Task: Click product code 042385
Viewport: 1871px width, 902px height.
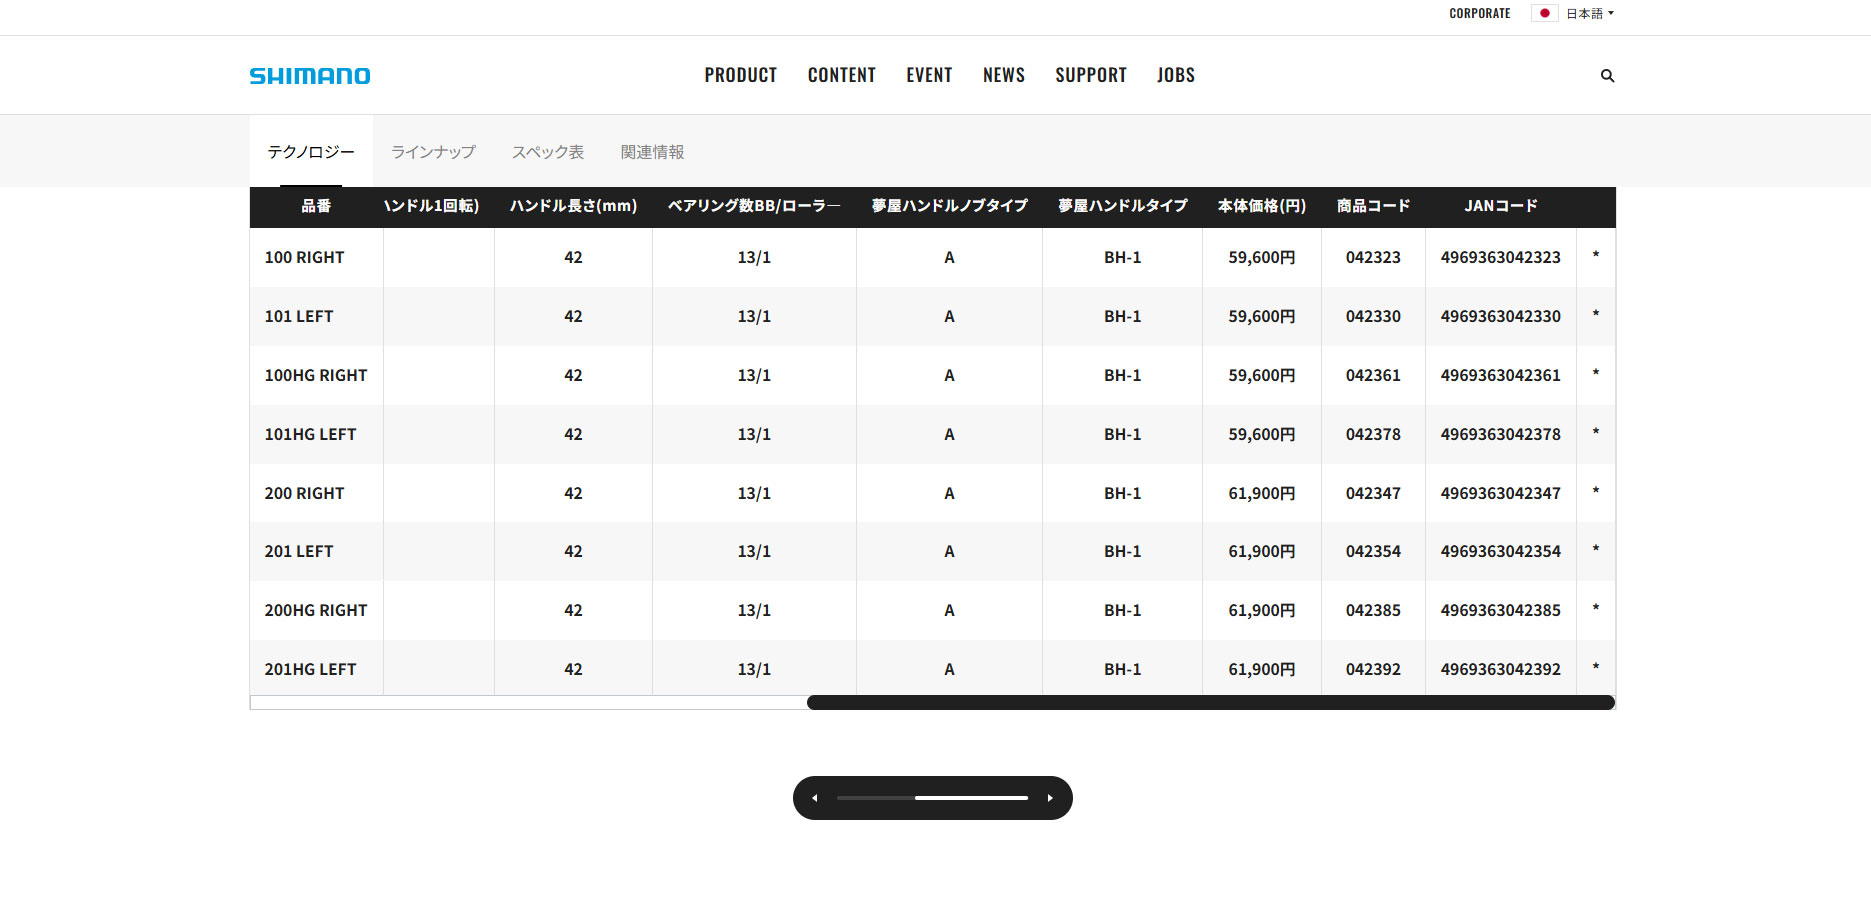Action: point(1373,611)
